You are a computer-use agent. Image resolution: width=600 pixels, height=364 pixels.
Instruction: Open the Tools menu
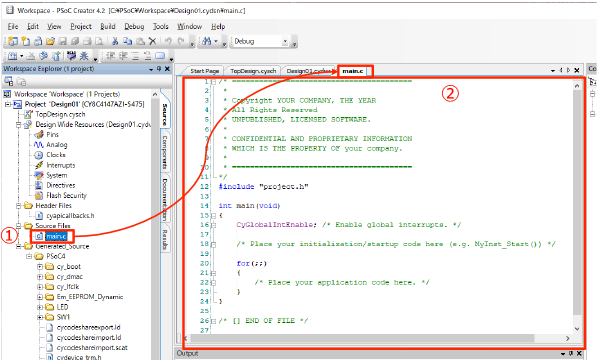click(x=161, y=26)
